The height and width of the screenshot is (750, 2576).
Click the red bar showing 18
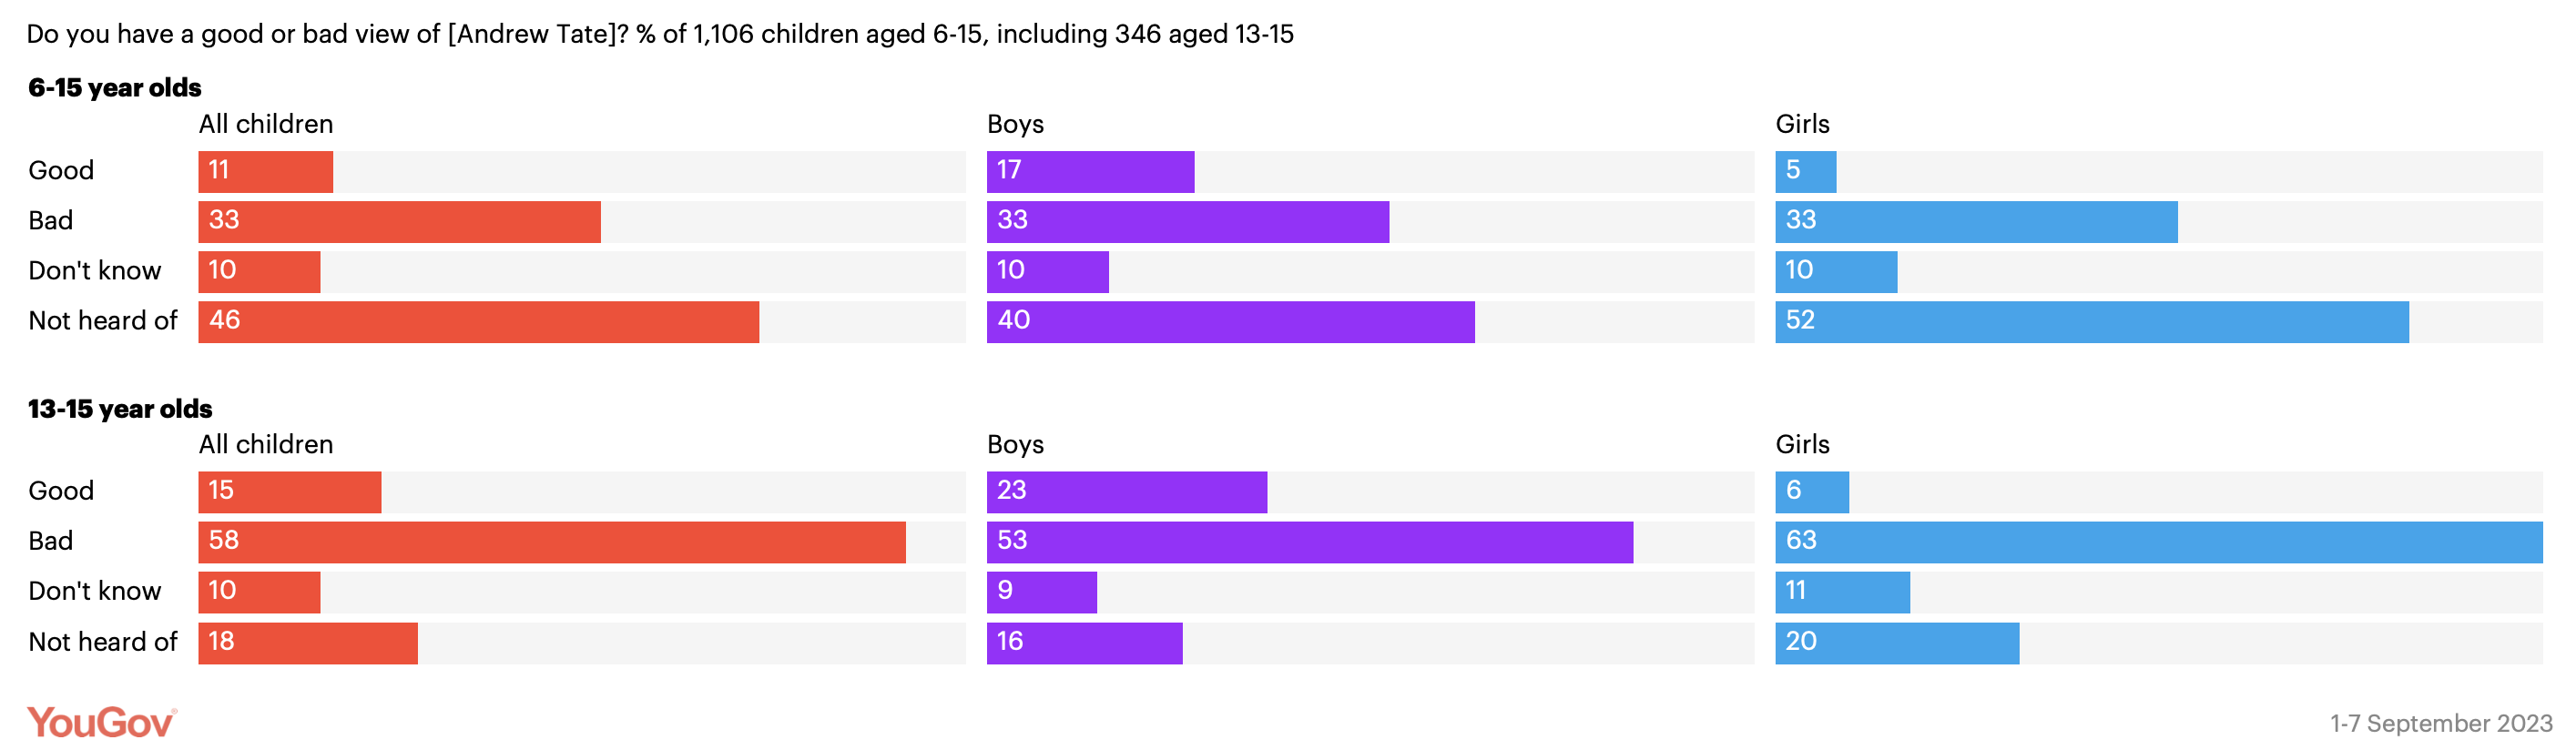tap(307, 643)
